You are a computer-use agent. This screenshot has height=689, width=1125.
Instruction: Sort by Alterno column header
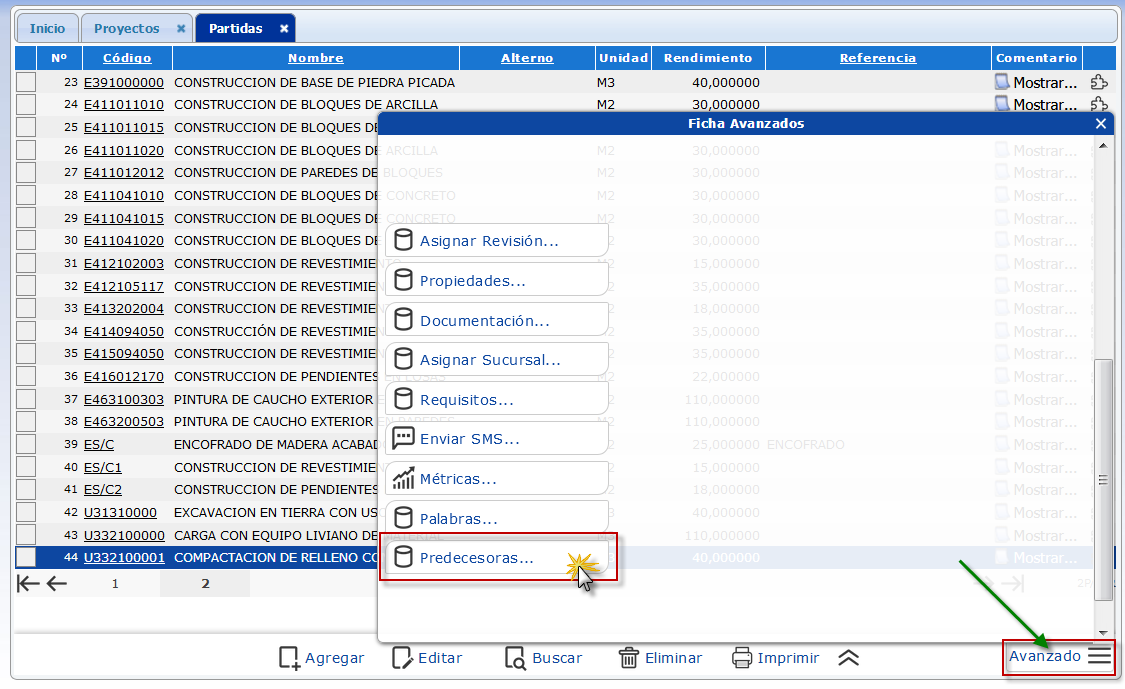527,58
